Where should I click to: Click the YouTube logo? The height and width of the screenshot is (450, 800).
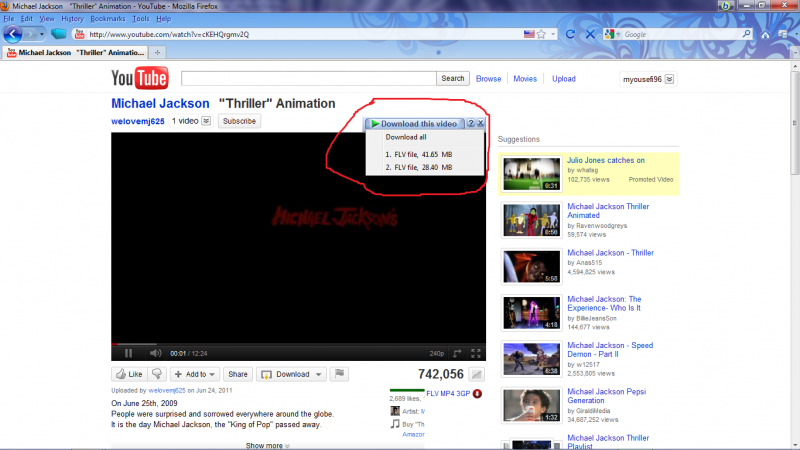(x=139, y=78)
